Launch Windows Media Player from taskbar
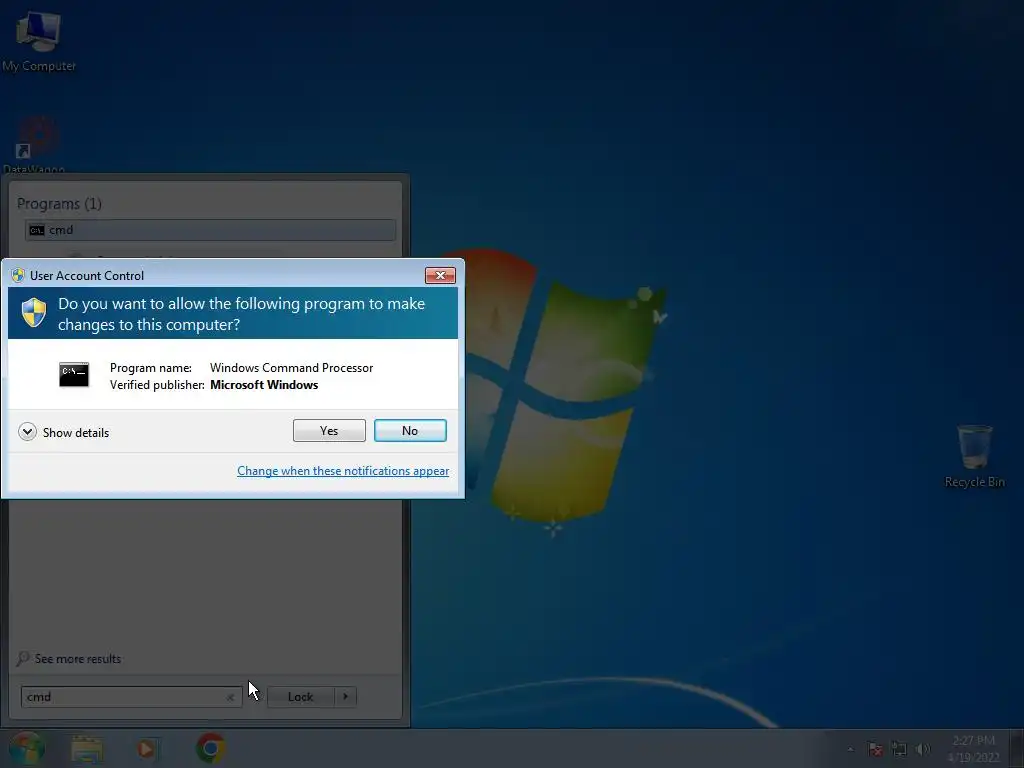This screenshot has height=768, width=1024. [x=147, y=748]
